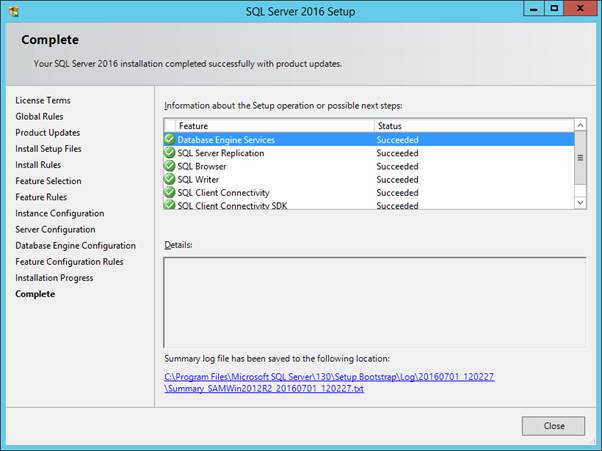The width and height of the screenshot is (602, 451).
Task: Click Succeeded status of SQL Writer
Action: 397,179
